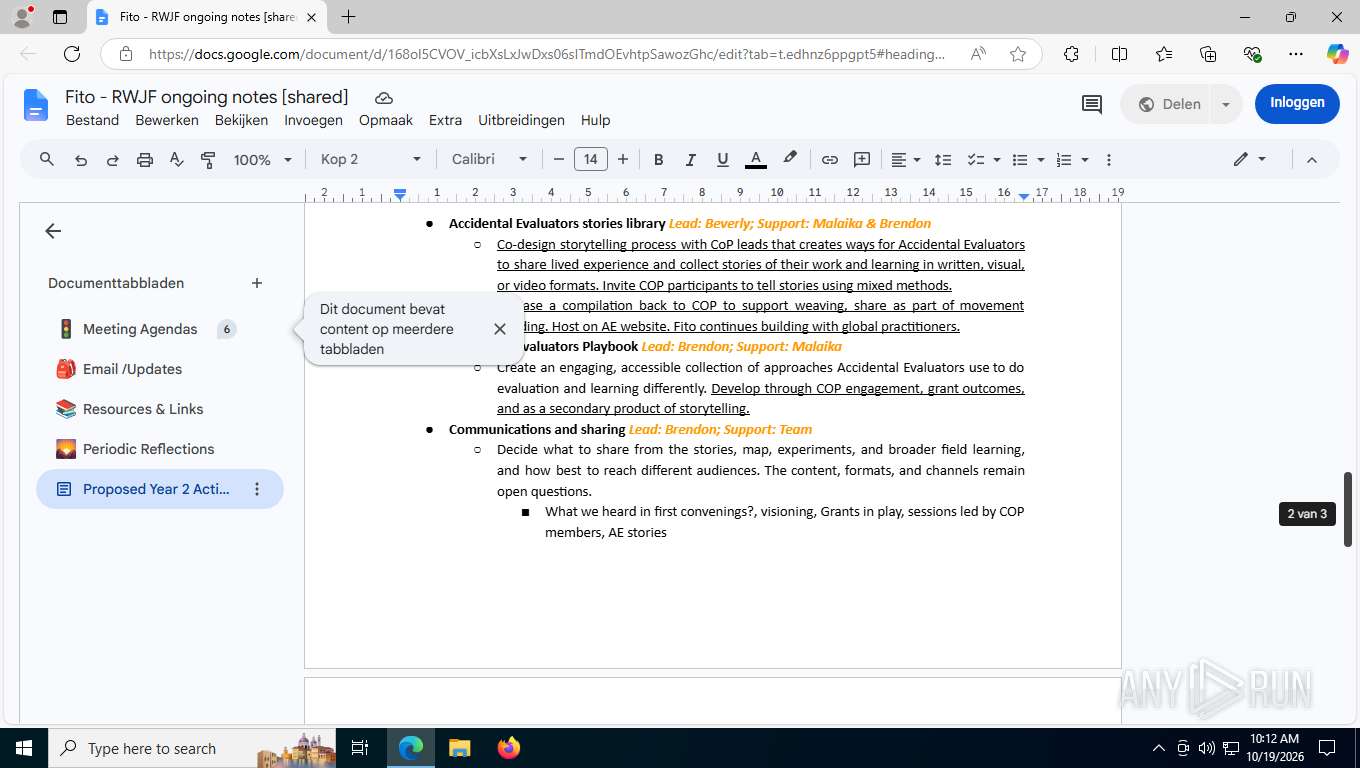Print the document
This screenshot has width=1360, height=768.
coord(145,160)
